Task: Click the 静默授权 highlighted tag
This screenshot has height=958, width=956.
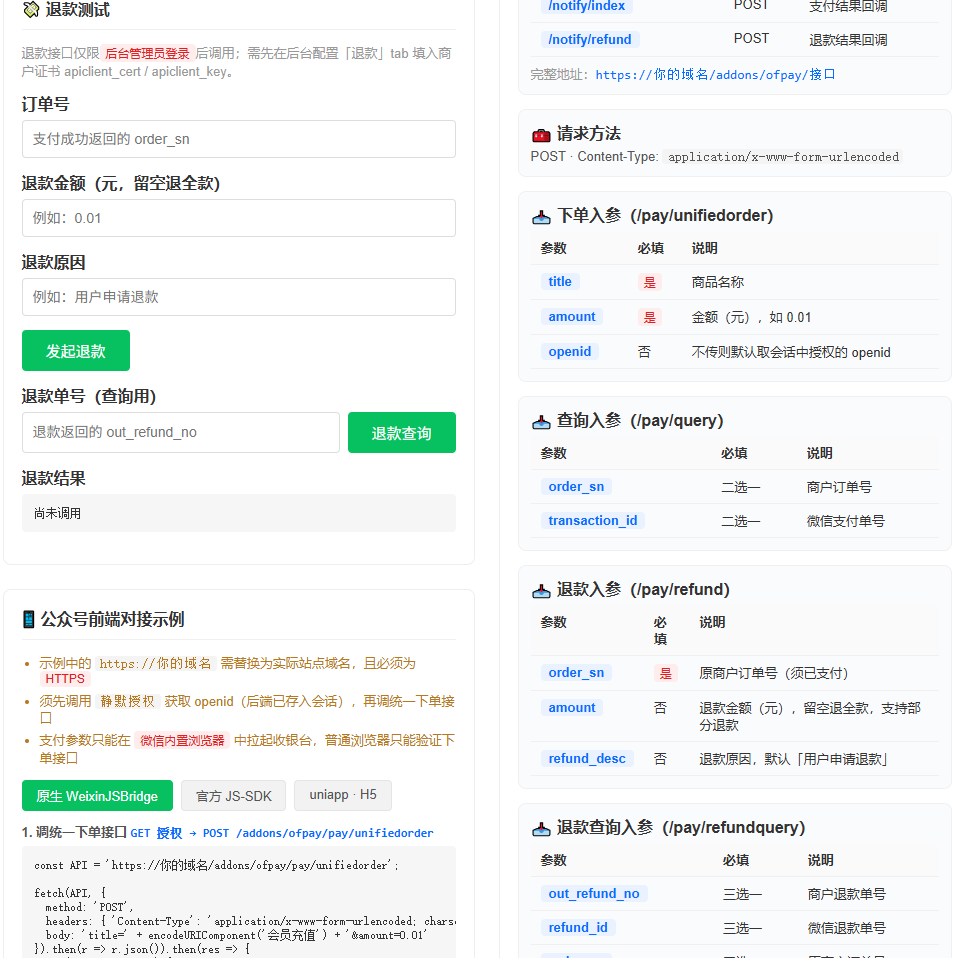Action: click(128, 701)
